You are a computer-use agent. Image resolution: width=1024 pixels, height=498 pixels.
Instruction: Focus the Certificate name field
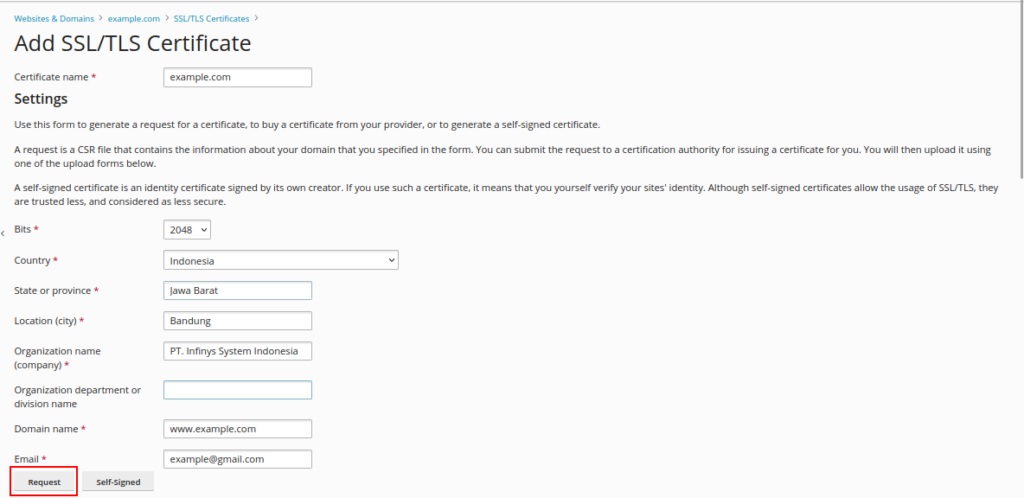pyautogui.click(x=238, y=77)
